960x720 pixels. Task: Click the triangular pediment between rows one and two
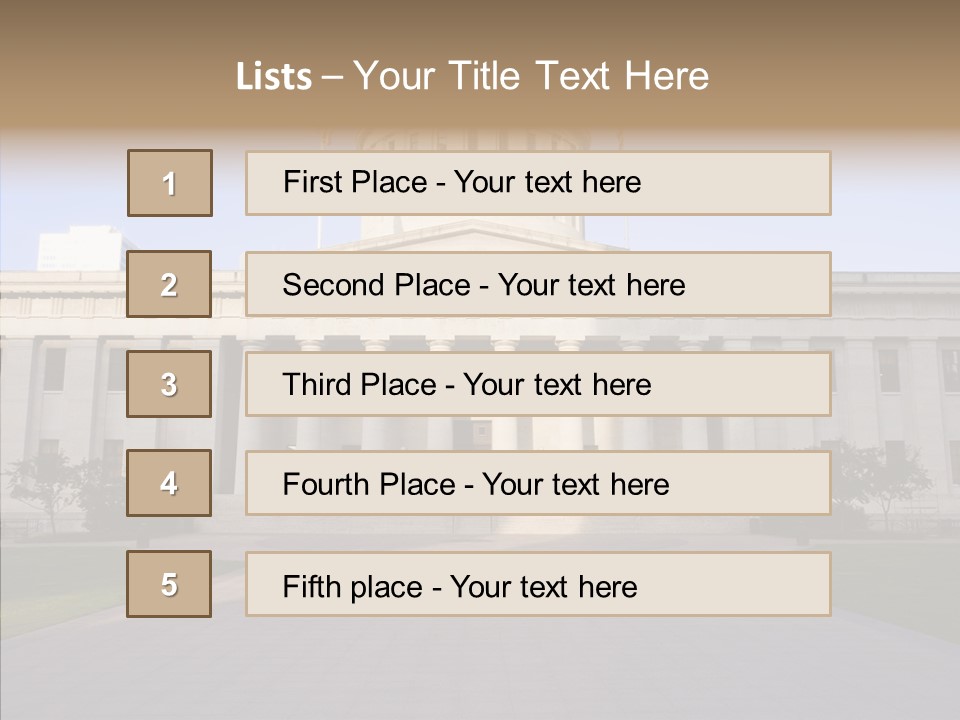tap(470, 237)
